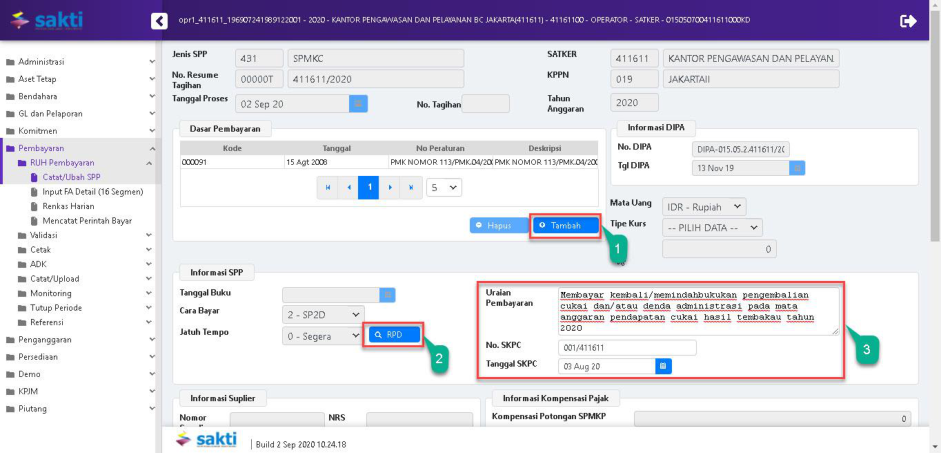Open calendar picker for Tgl DIPA
Viewport: 941px width, 453px height.
pos(797,168)
